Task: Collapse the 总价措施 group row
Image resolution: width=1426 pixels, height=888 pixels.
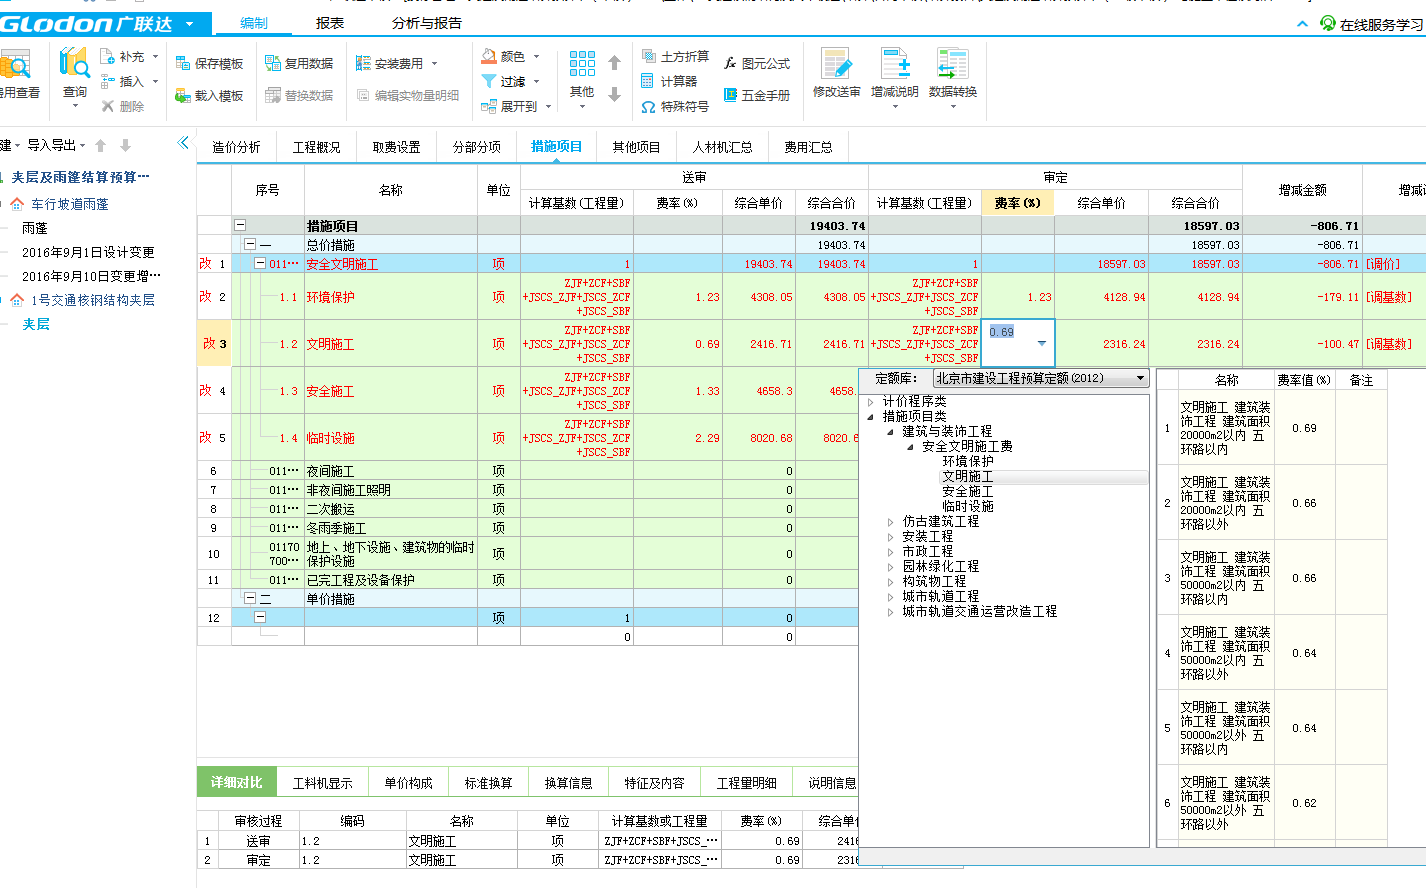Action: 250,245
